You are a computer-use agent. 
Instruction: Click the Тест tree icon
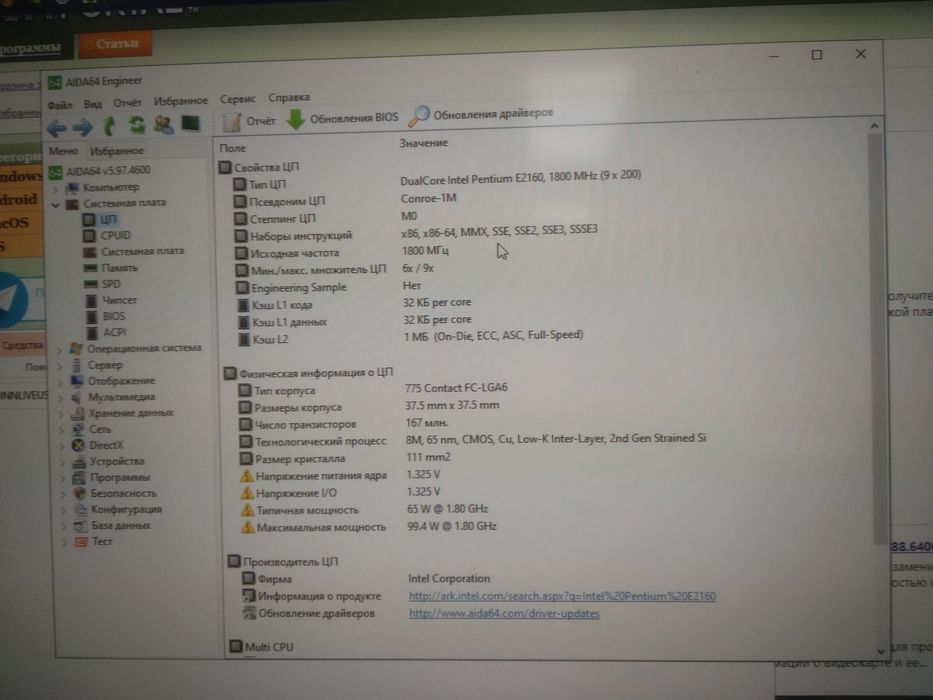pyautogui.click(x=82, y=542)
